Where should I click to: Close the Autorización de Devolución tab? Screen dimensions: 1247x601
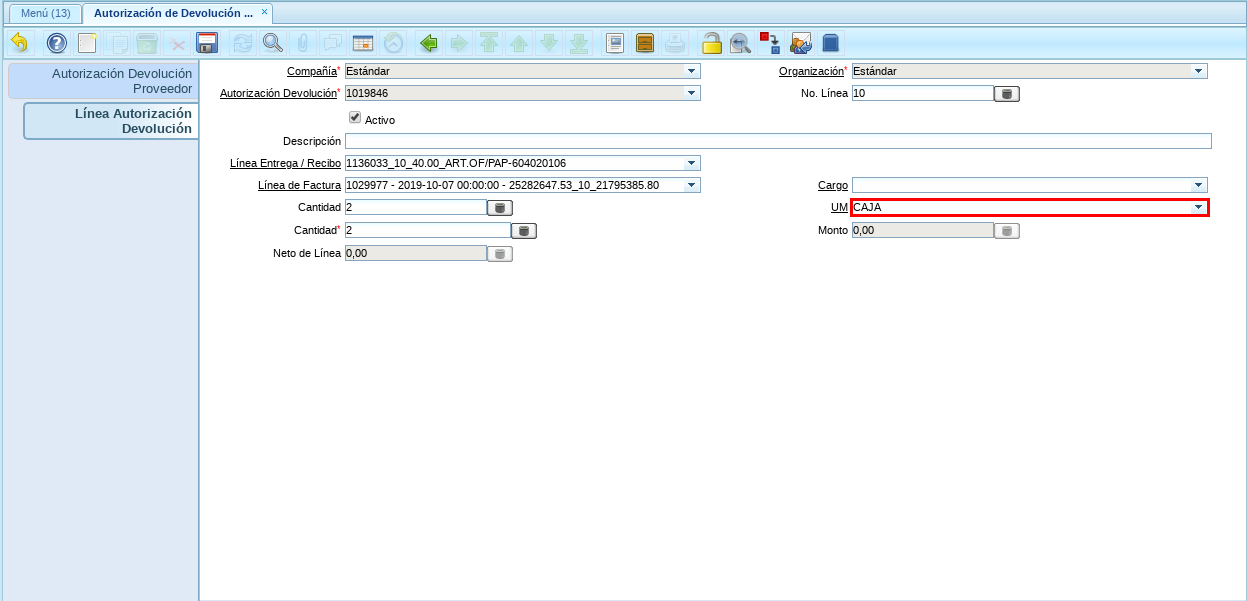click(x=264, y=12)
